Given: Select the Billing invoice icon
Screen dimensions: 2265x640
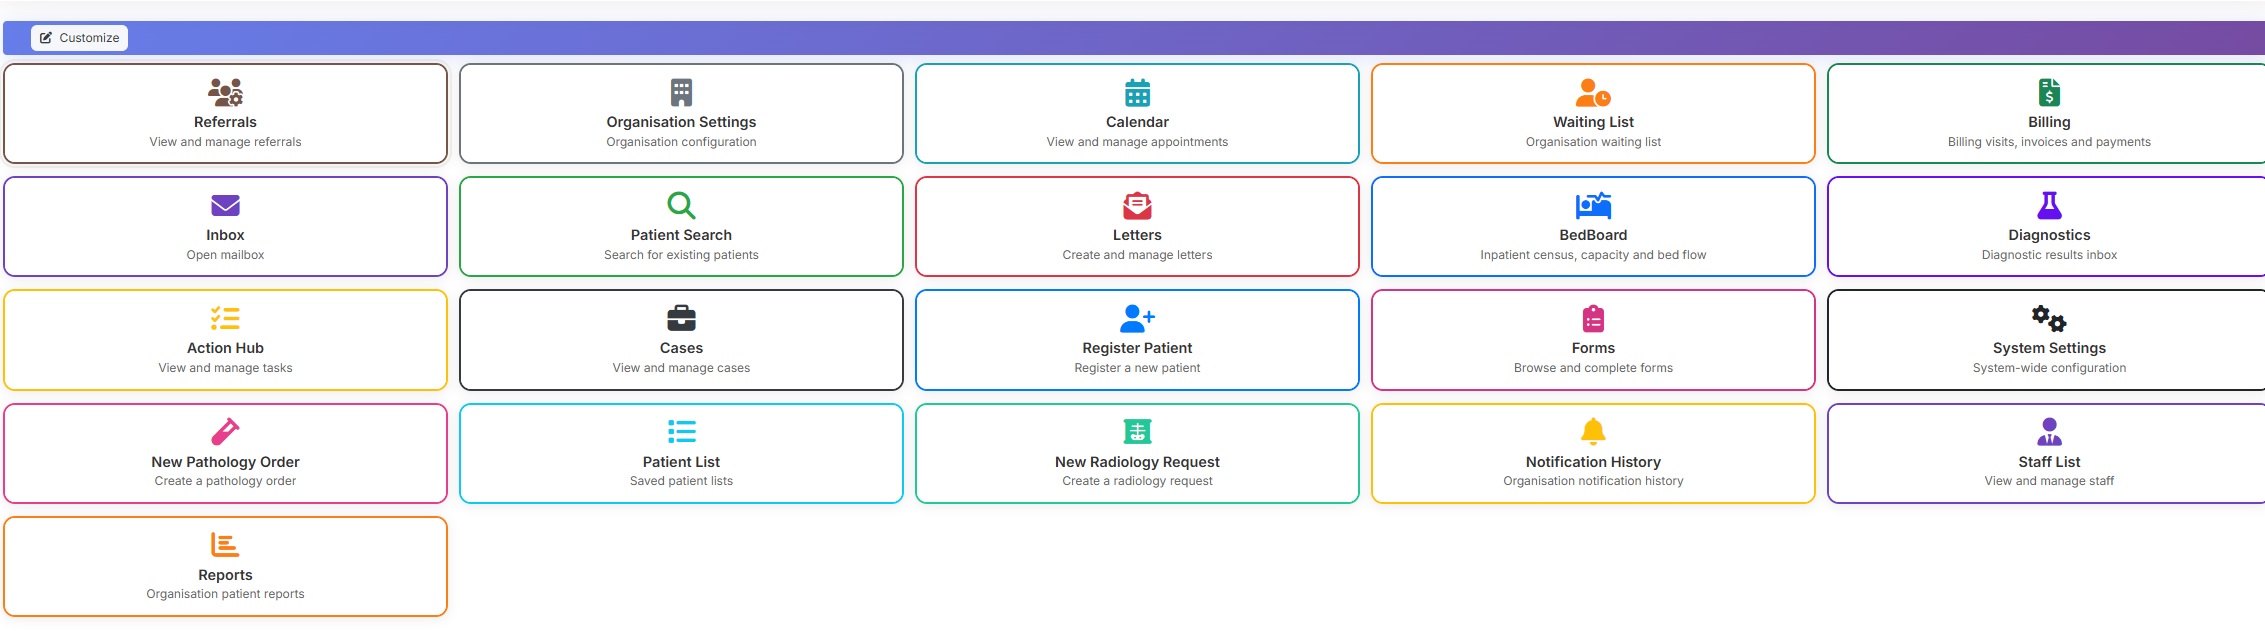Looking at the screenshot, I should (2049, 92).
